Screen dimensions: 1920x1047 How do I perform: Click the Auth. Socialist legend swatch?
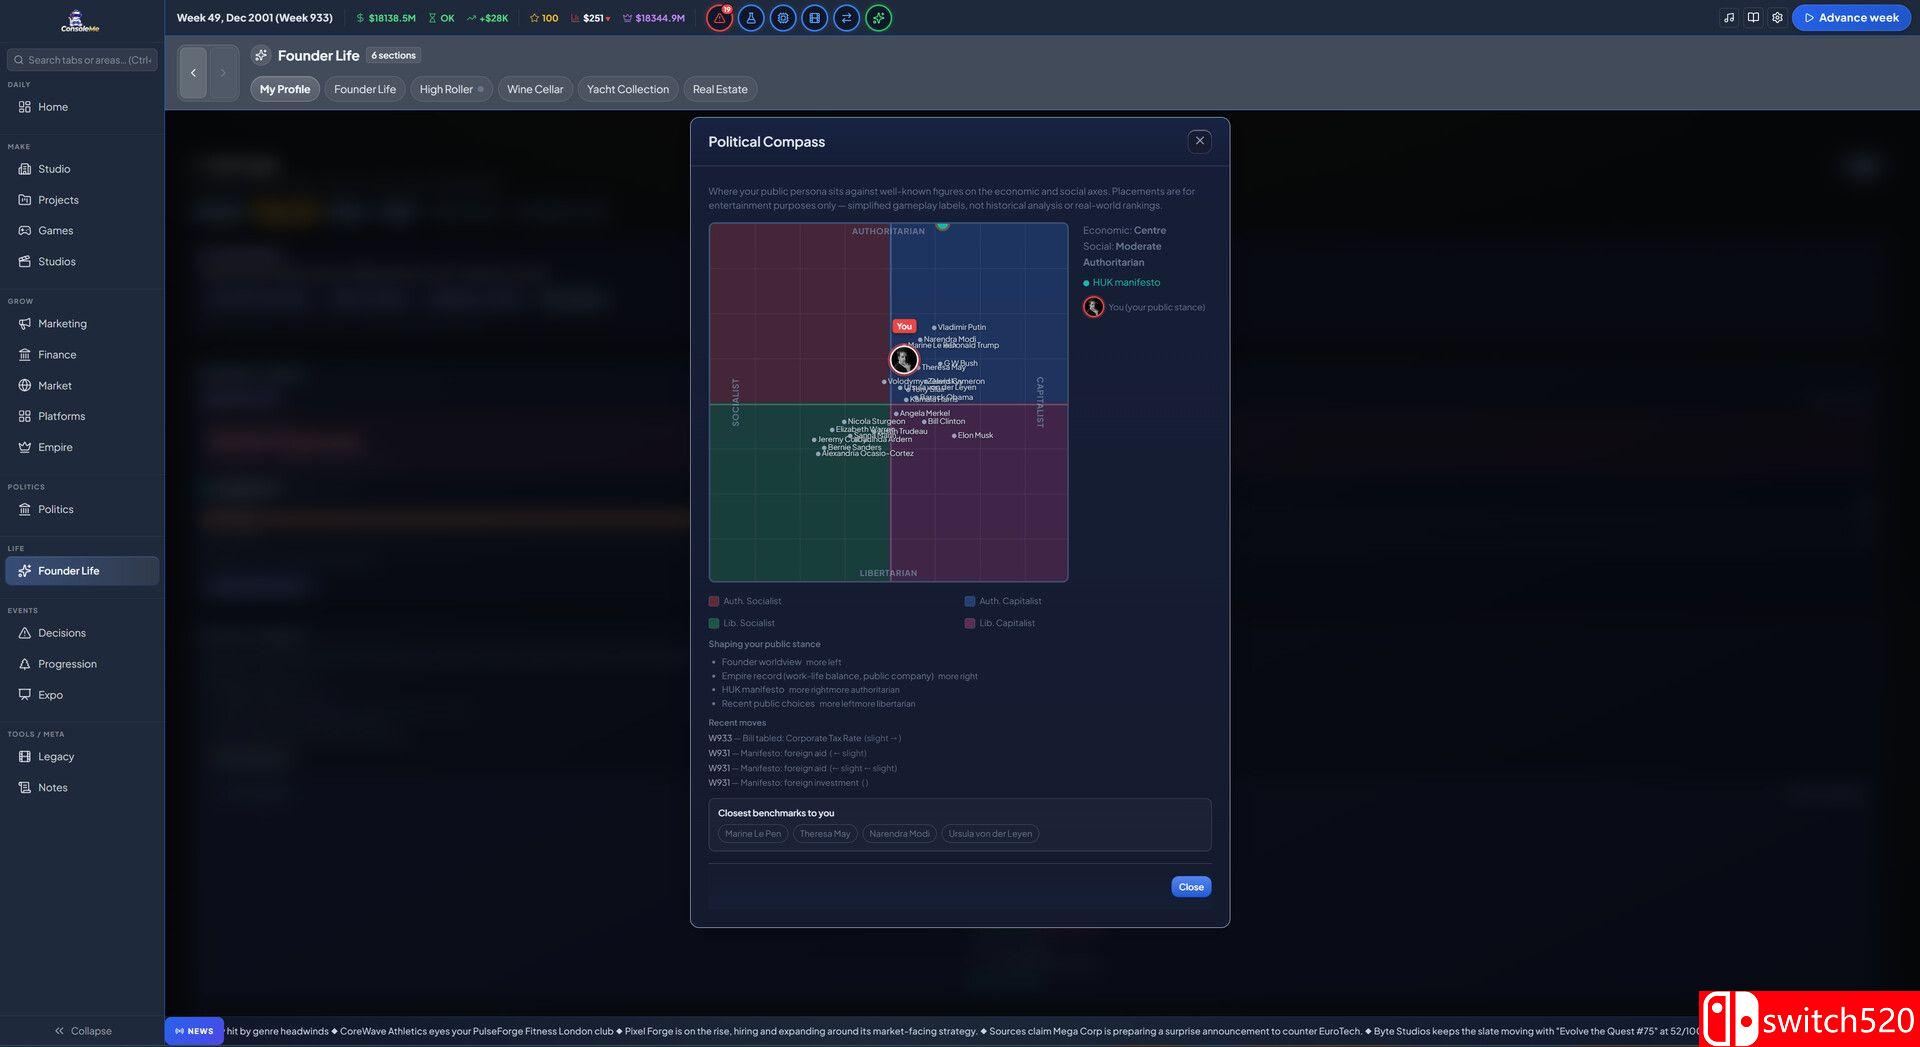pos(714,602)
